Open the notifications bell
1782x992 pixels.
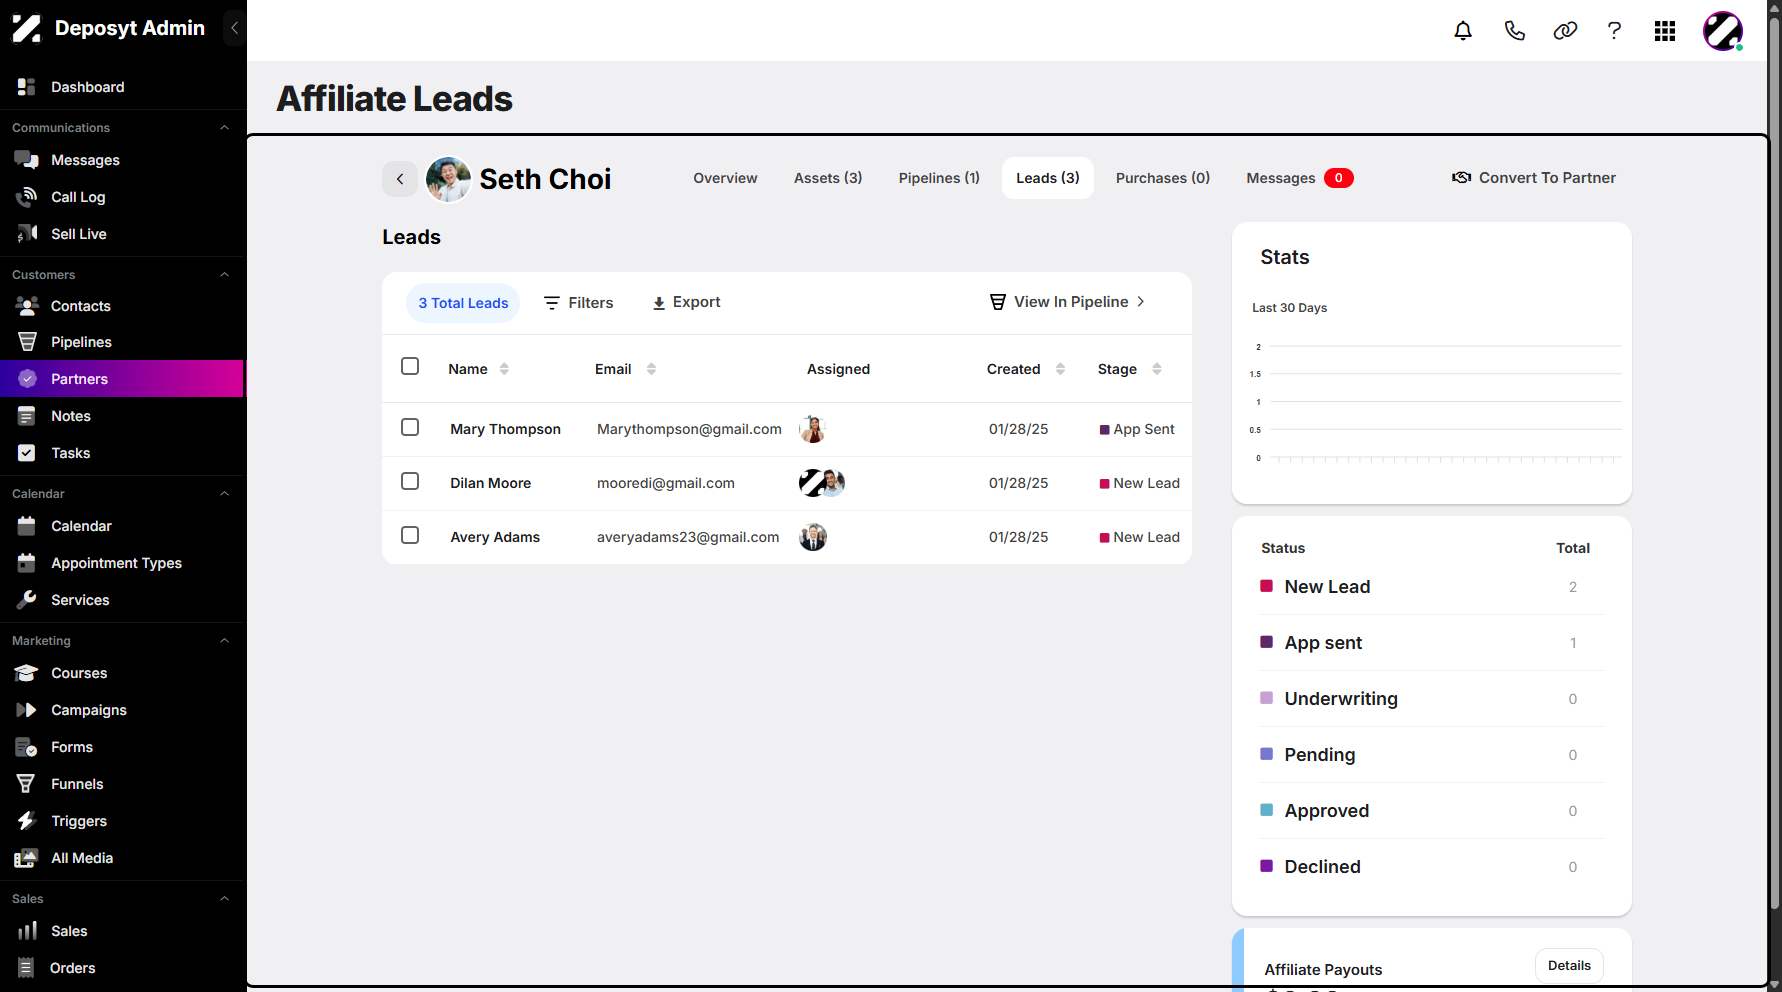pos(1463,31)
